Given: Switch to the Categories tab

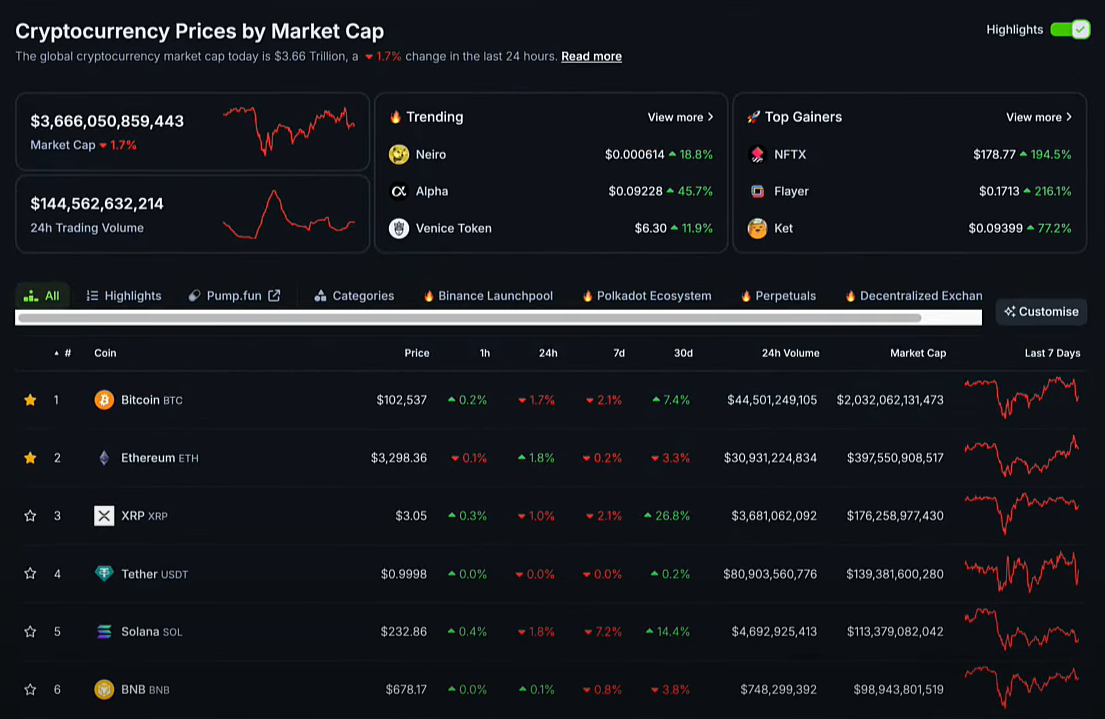Looking at the screenshot, I should click(354, 296).
